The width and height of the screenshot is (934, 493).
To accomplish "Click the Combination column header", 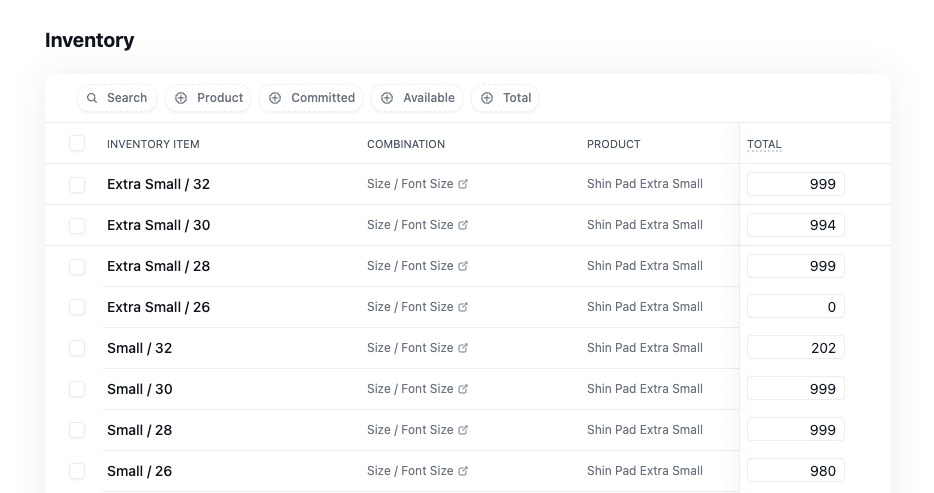I will pyautogui.click(x=406, y=144).
